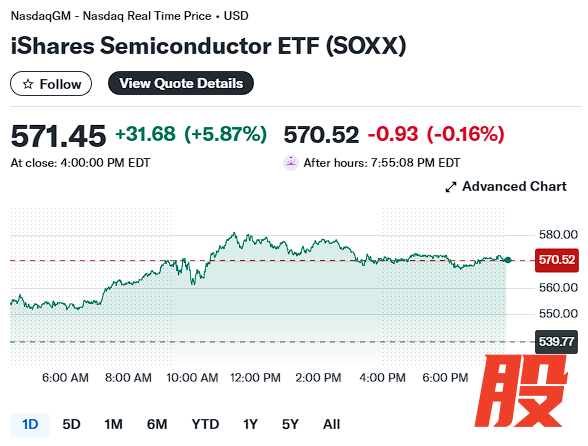The width and height of the screenshot is (588, 446).
Task: Switch chart to 1M range
Action: click(x=113, y=424)
